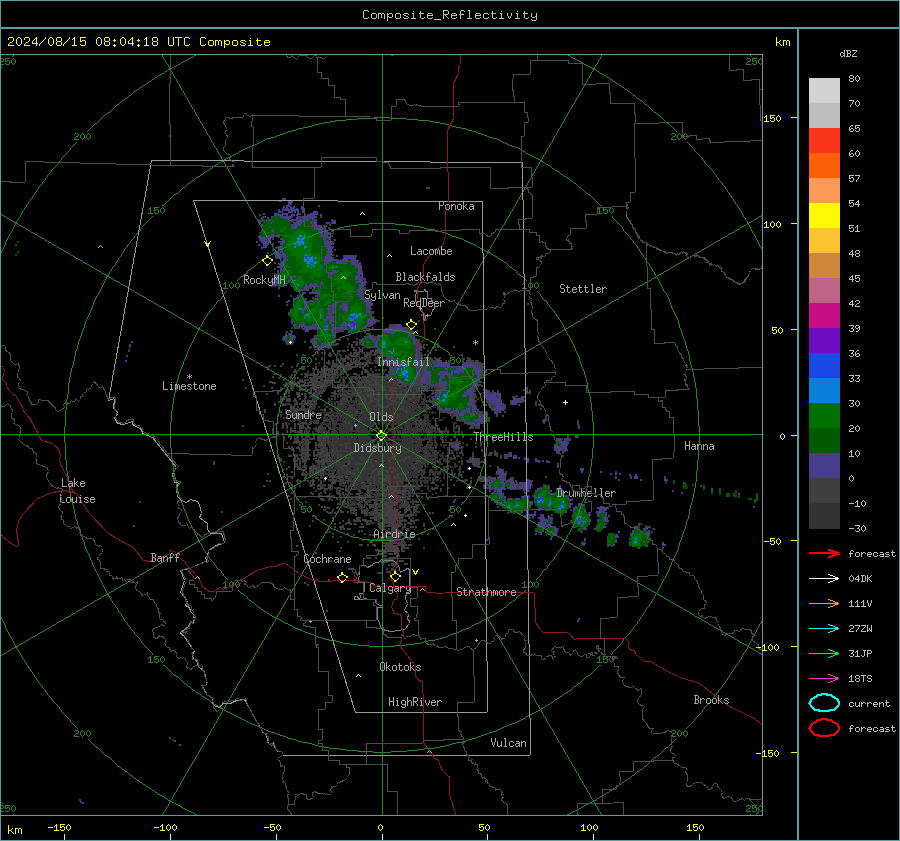Click the white 04DK arrow in legend

[x=824, y=578]
